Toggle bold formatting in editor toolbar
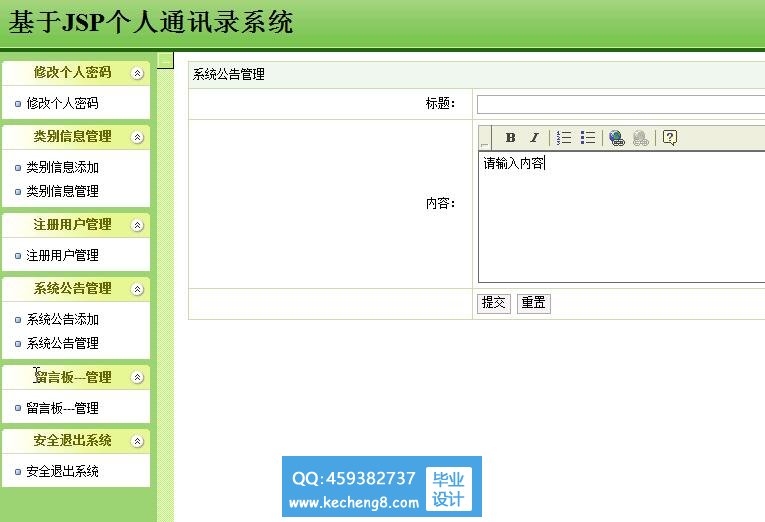765x522 pixels. coord(510,138)
